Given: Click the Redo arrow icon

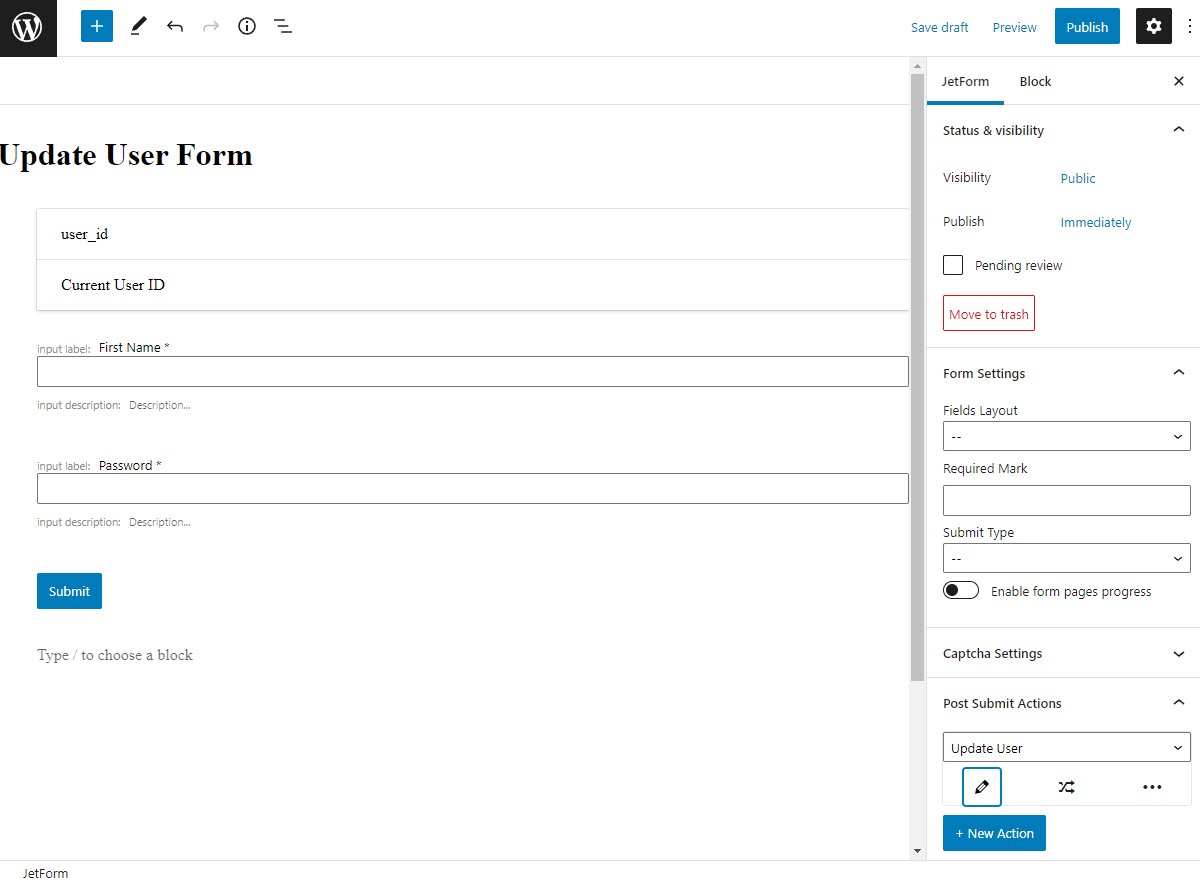Looking at the screenshot, I should [x=211, y=26].
